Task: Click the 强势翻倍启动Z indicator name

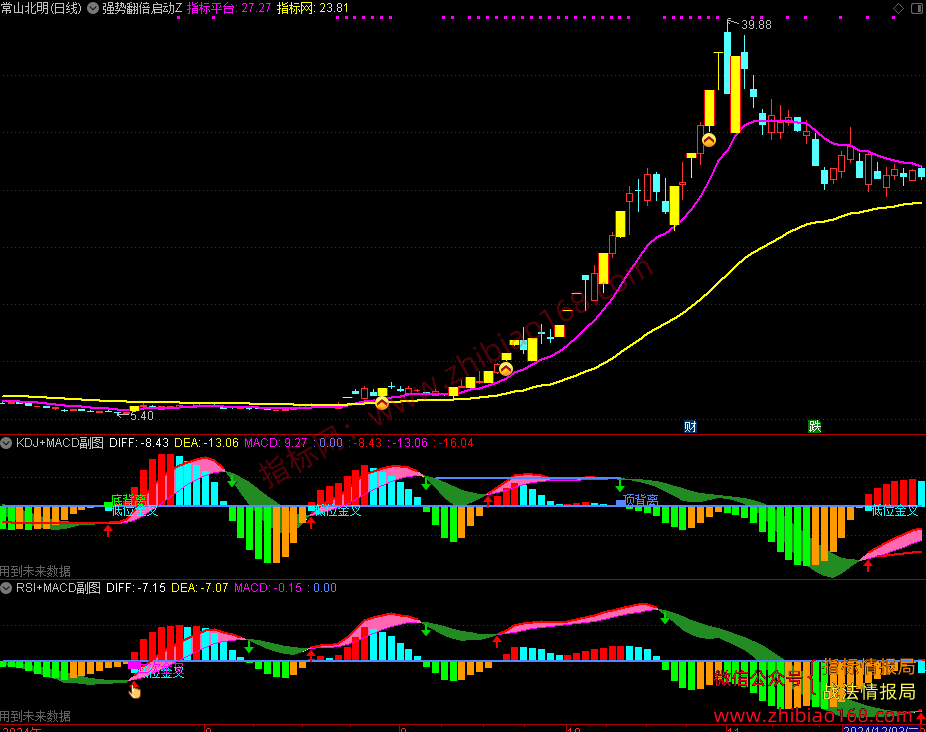Action: pyautogui.click(x=142, y=8)
